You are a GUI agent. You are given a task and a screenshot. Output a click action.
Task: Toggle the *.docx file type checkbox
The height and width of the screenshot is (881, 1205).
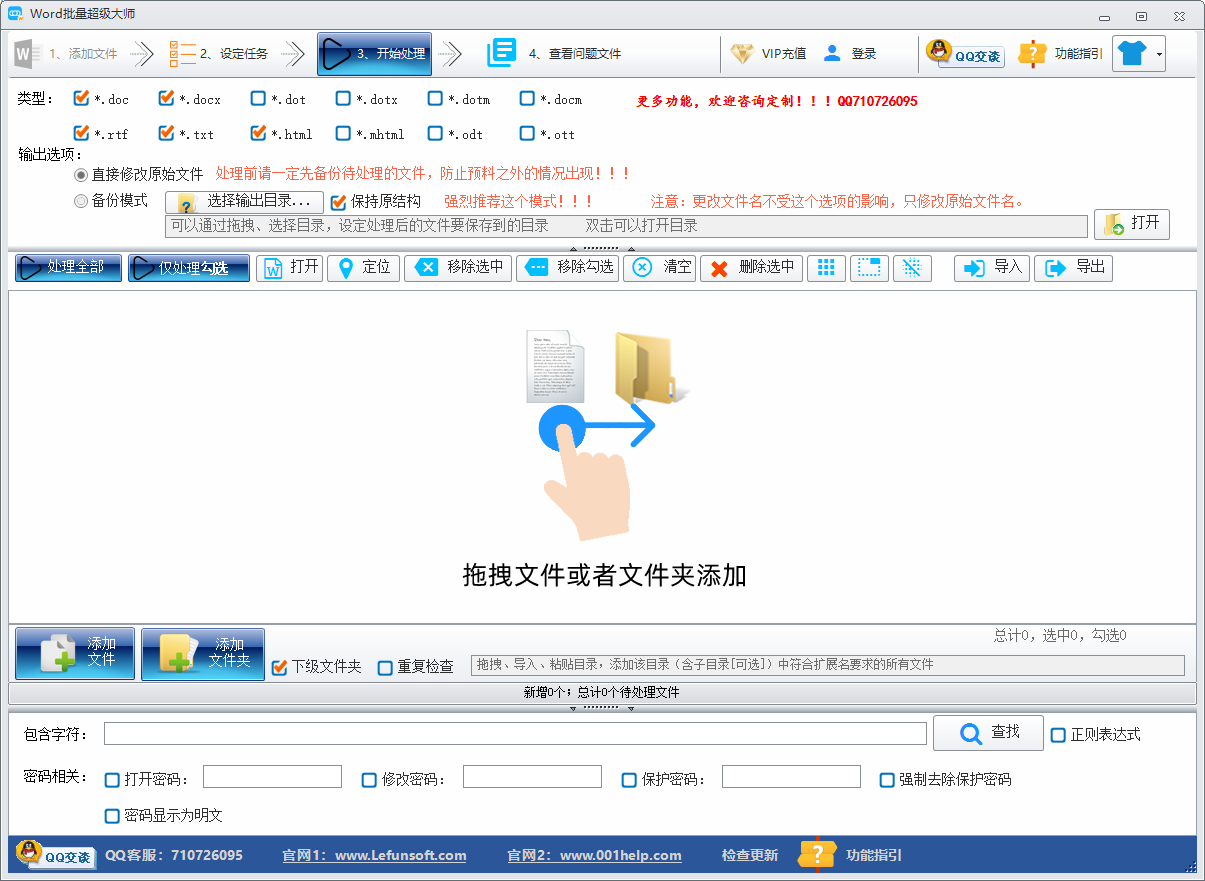click(x=167, y=99)
